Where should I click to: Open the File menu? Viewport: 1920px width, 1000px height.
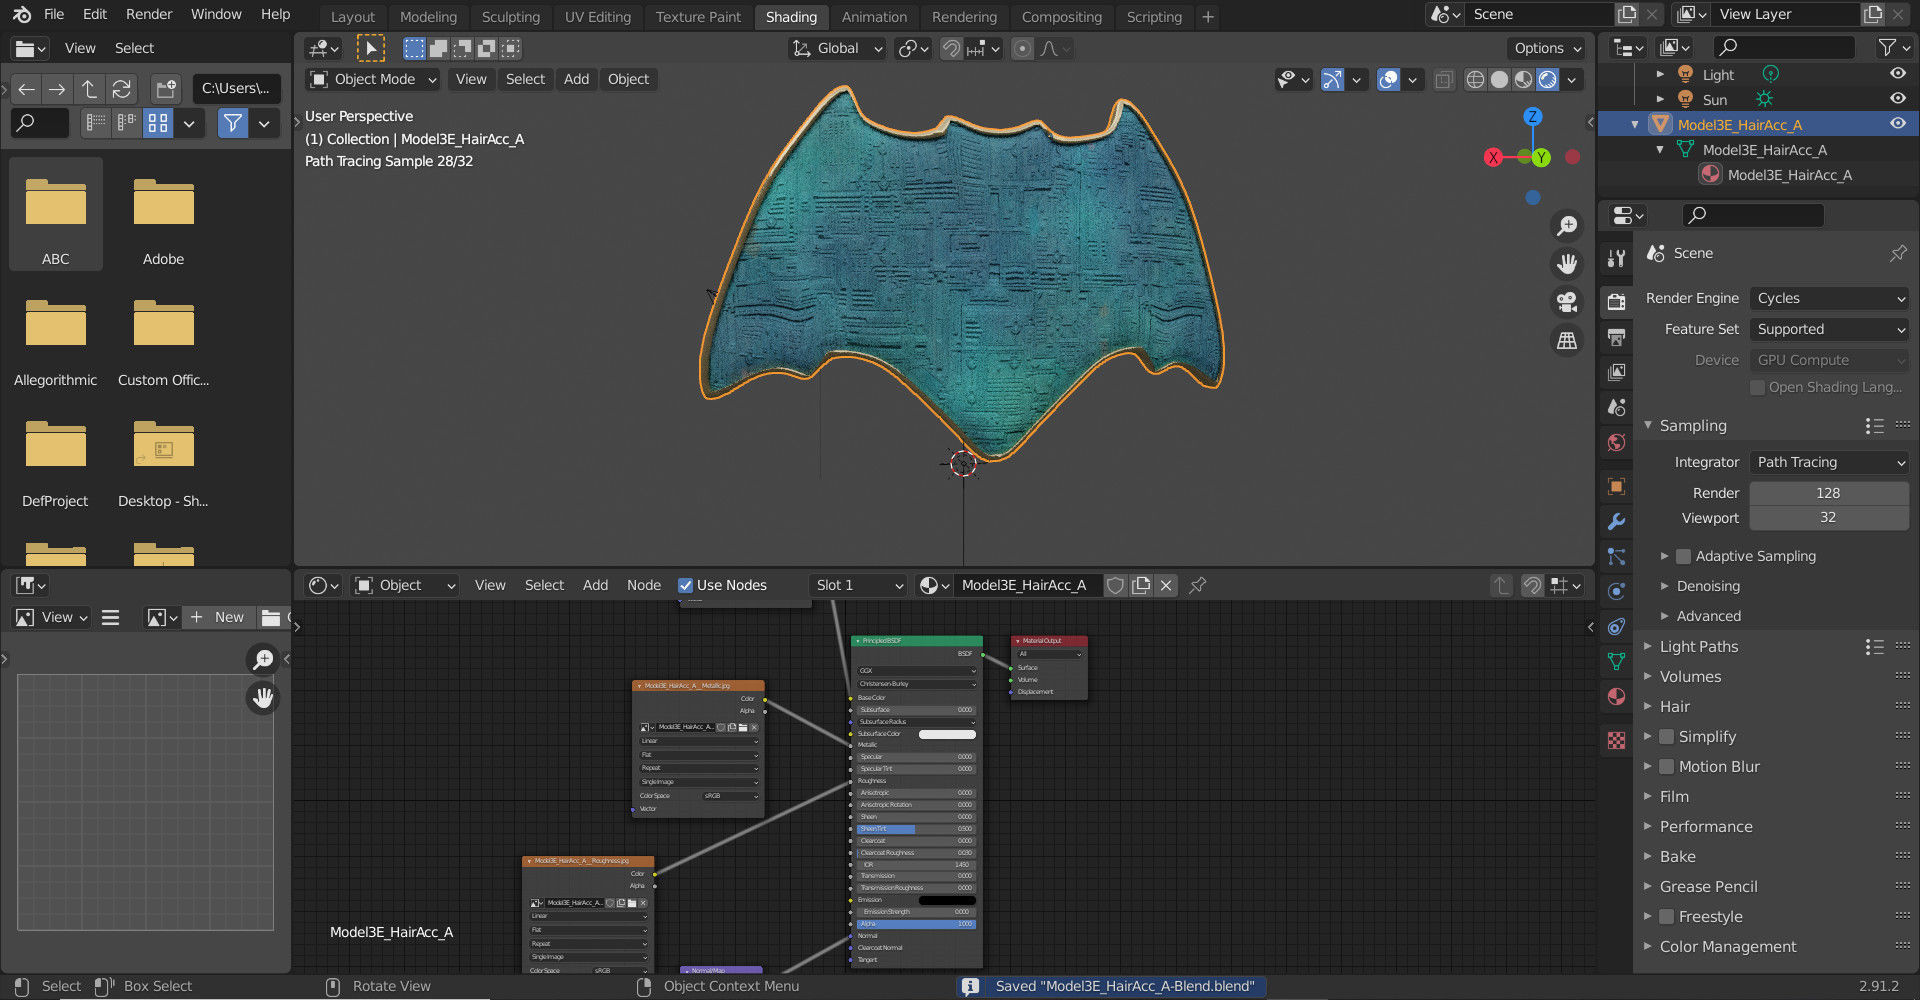pyautogui.click(x=54, y=14)
